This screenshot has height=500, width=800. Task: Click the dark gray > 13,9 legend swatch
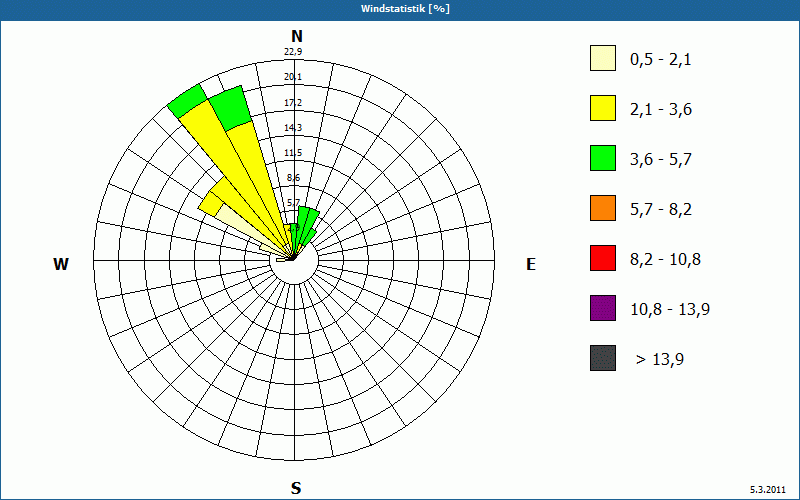click(x=603, y=358)
